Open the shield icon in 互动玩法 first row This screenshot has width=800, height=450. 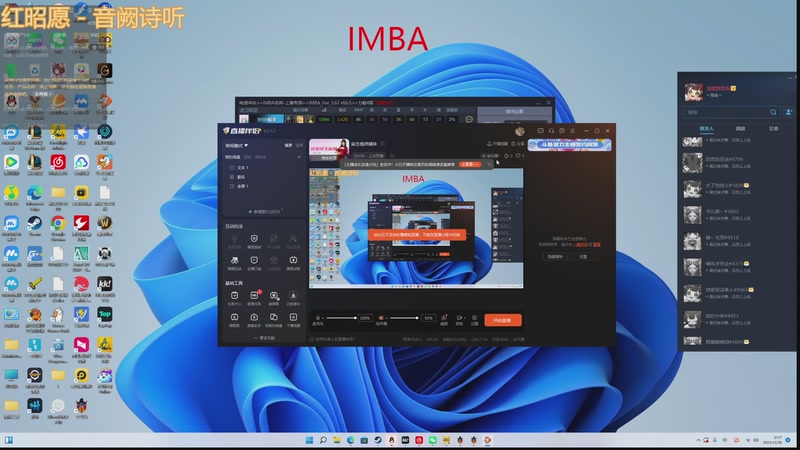[254, 240]
